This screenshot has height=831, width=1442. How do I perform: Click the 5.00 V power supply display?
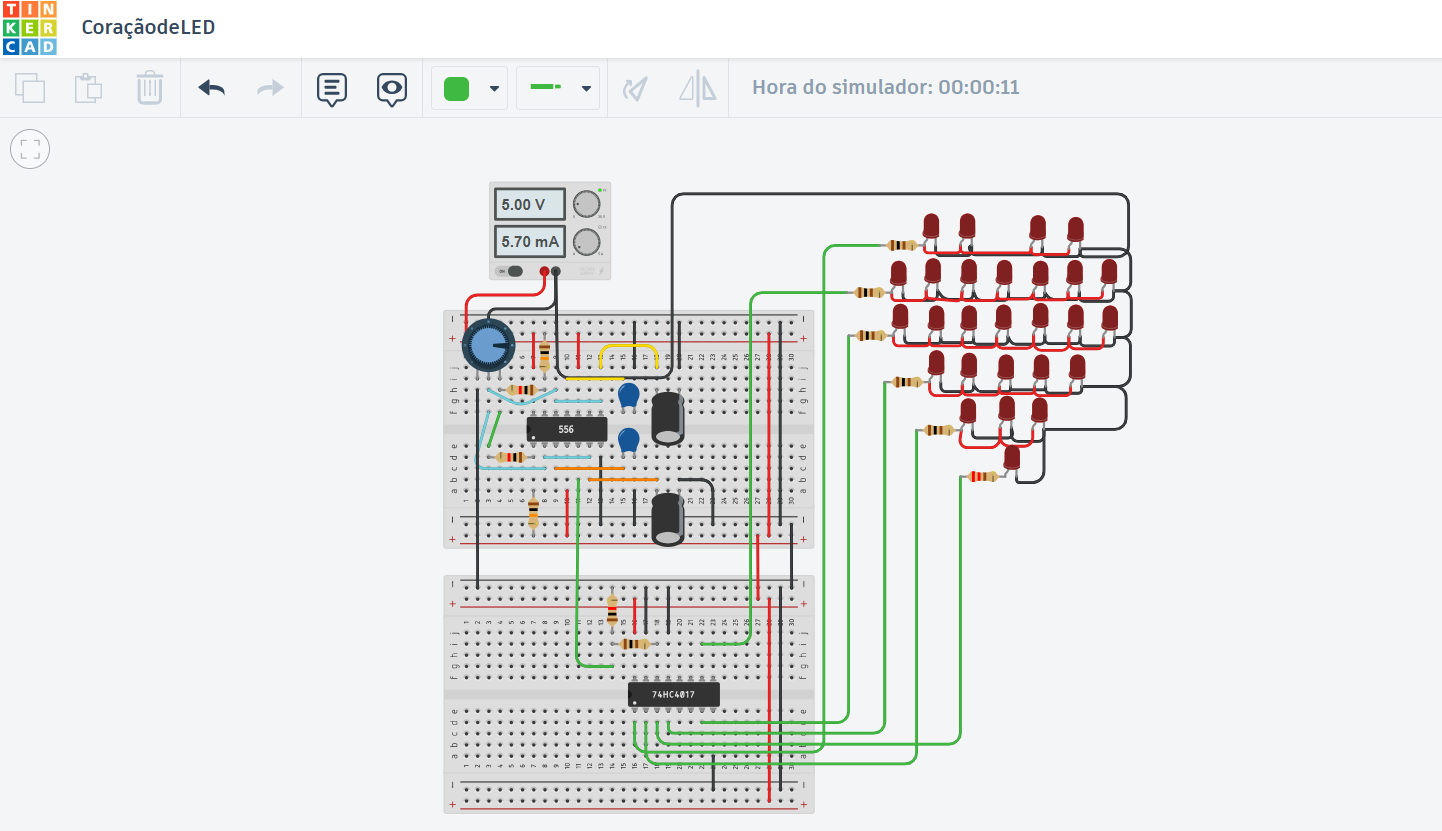click(x=529, y=204)
